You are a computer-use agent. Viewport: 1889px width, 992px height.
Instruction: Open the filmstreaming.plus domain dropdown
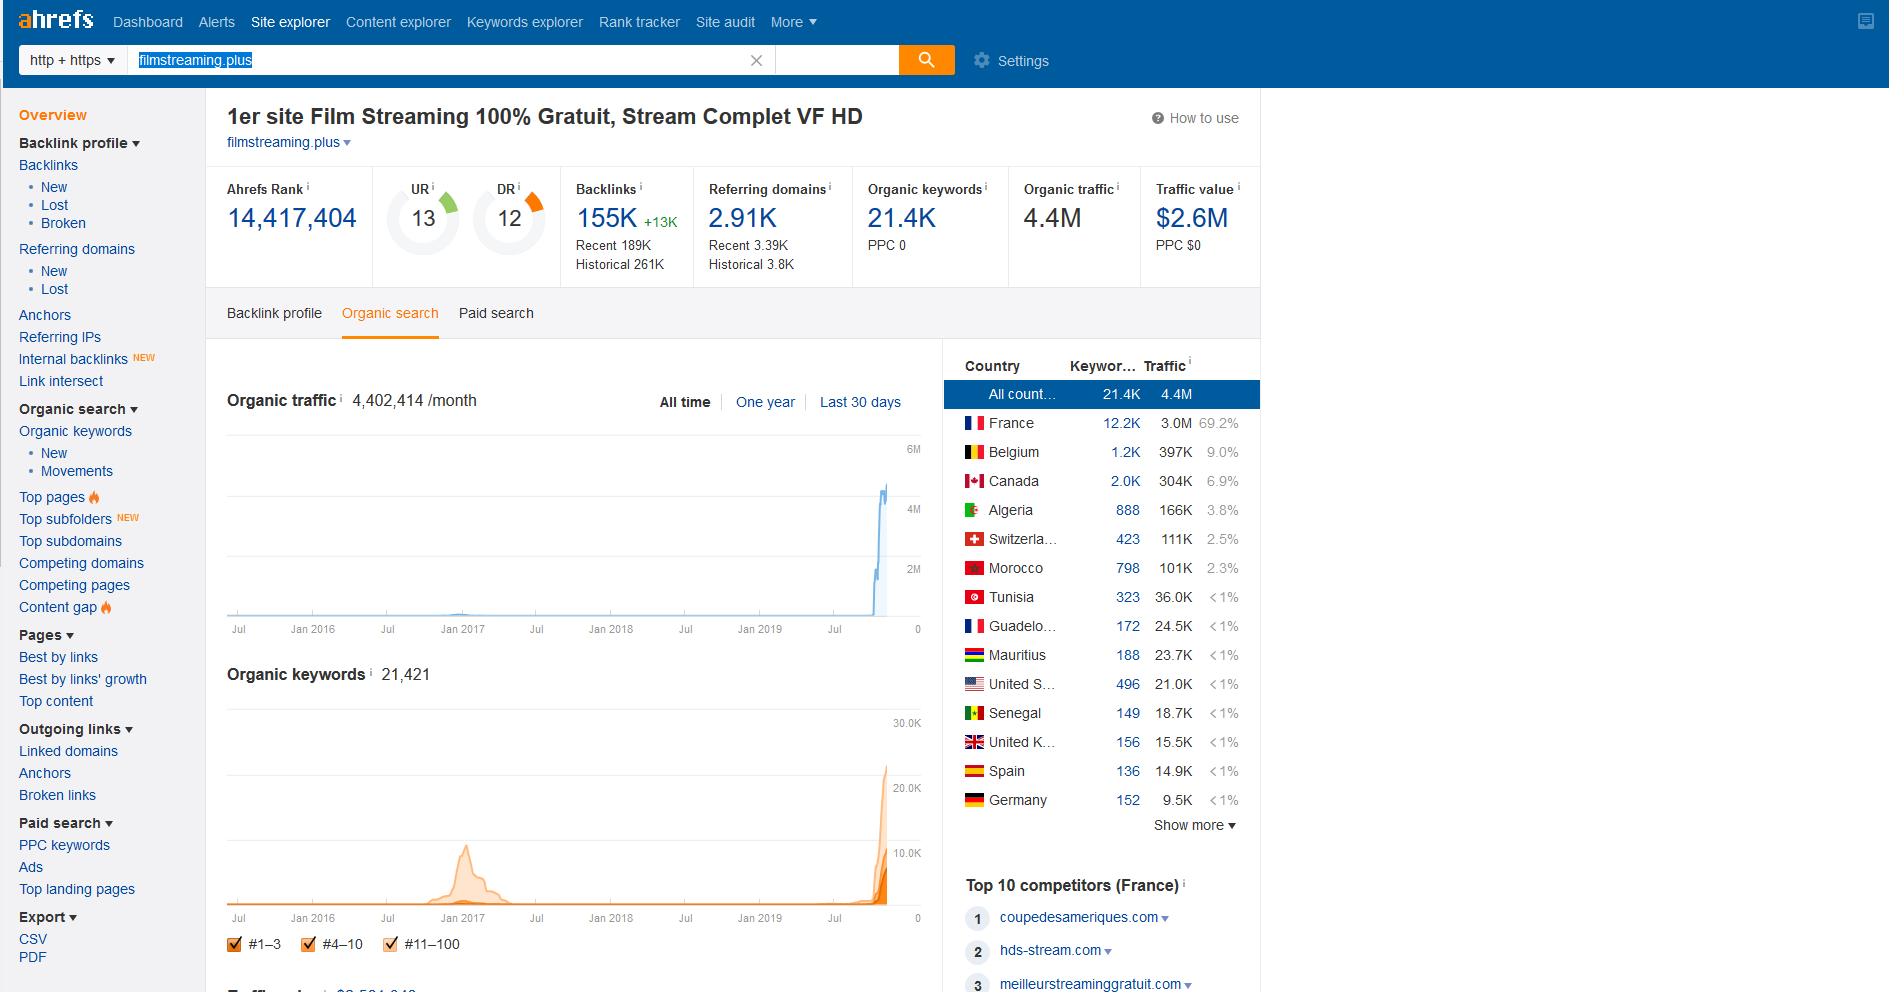(x=347, y=143)
